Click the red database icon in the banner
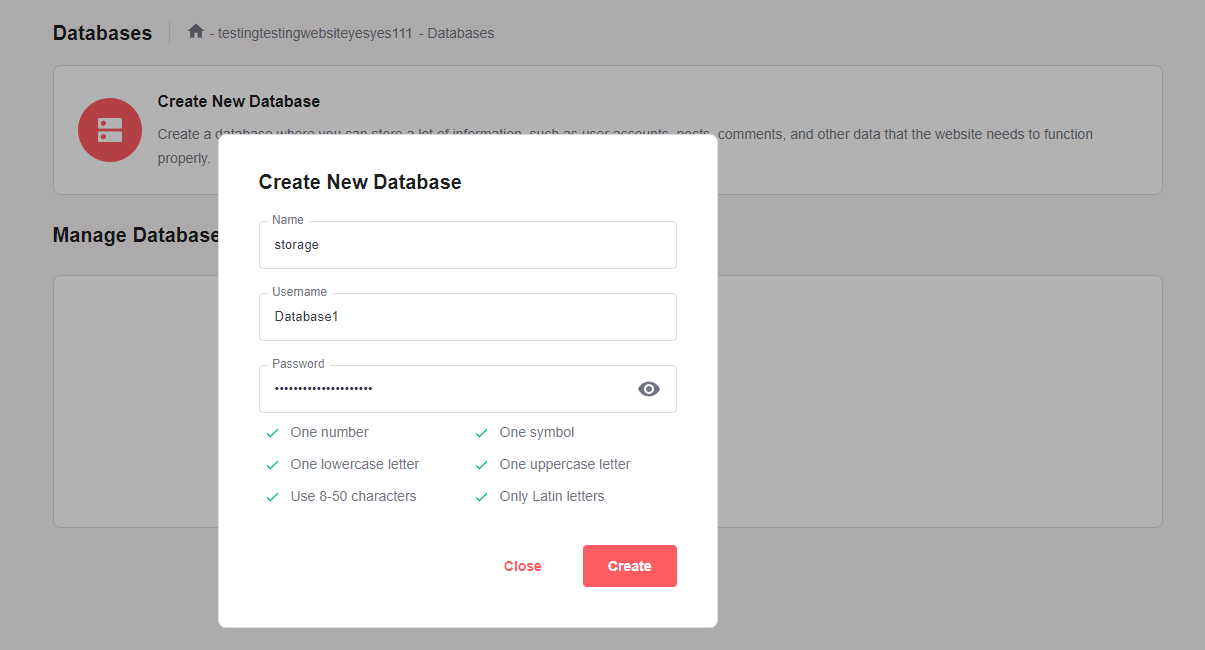1205x650 pixels. pos(110,130)
